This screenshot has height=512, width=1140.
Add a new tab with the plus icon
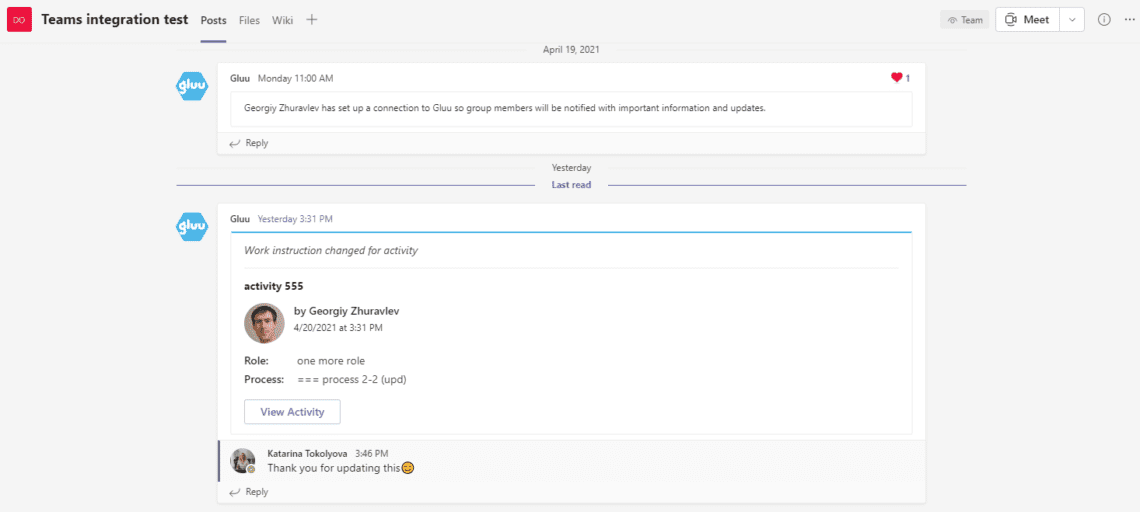point(312,20)
